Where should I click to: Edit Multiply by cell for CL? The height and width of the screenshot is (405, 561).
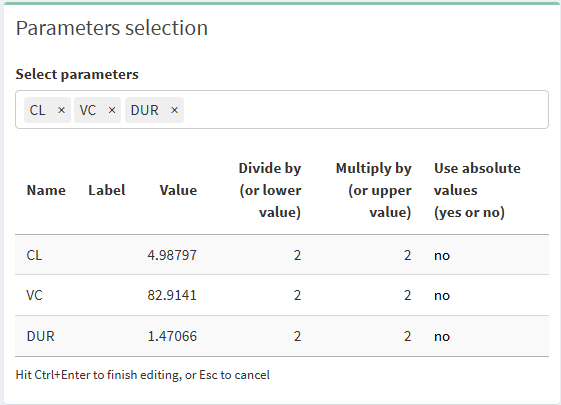[367, 255]
